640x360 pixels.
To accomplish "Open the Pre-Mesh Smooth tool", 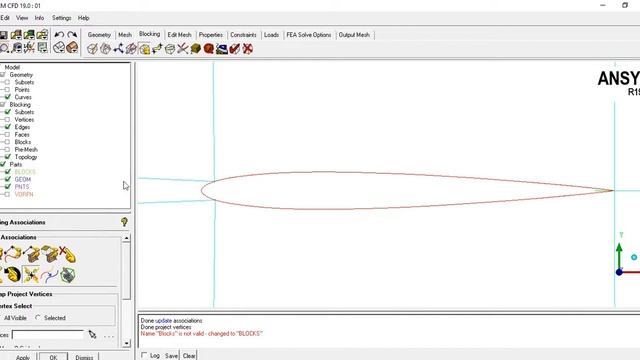I will pos(222,49).
